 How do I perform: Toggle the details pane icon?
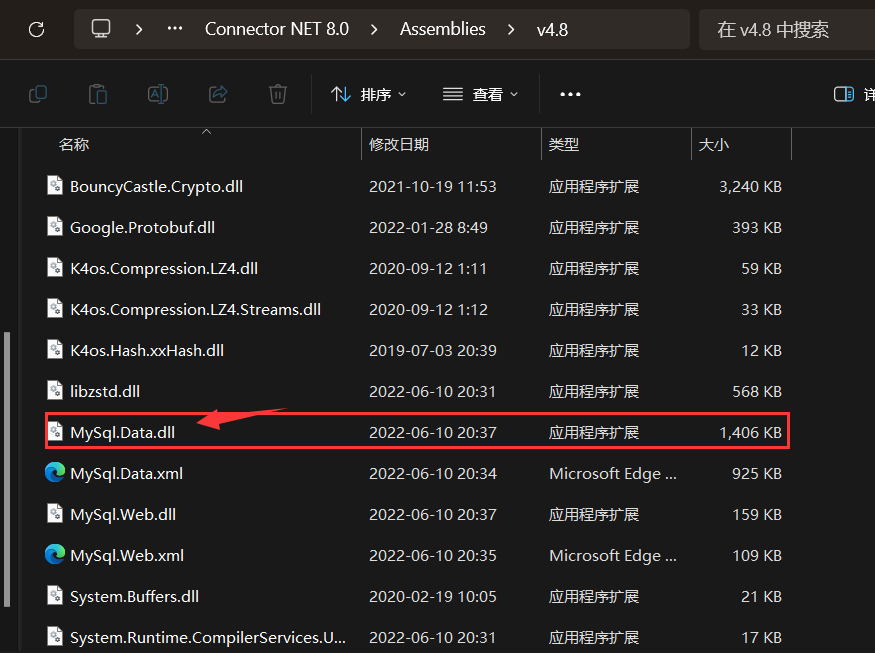pyautogui.click(x=844, y=94)
